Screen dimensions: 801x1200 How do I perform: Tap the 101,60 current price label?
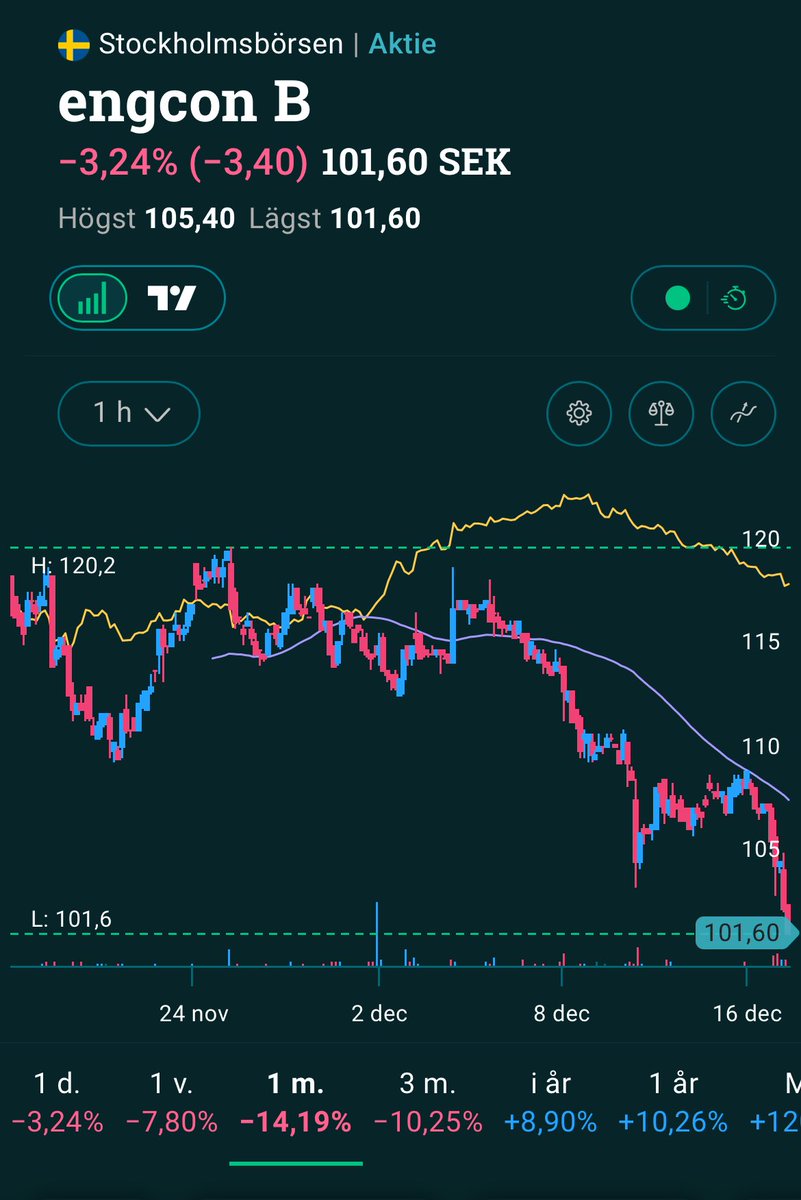(x=745, y=934)
